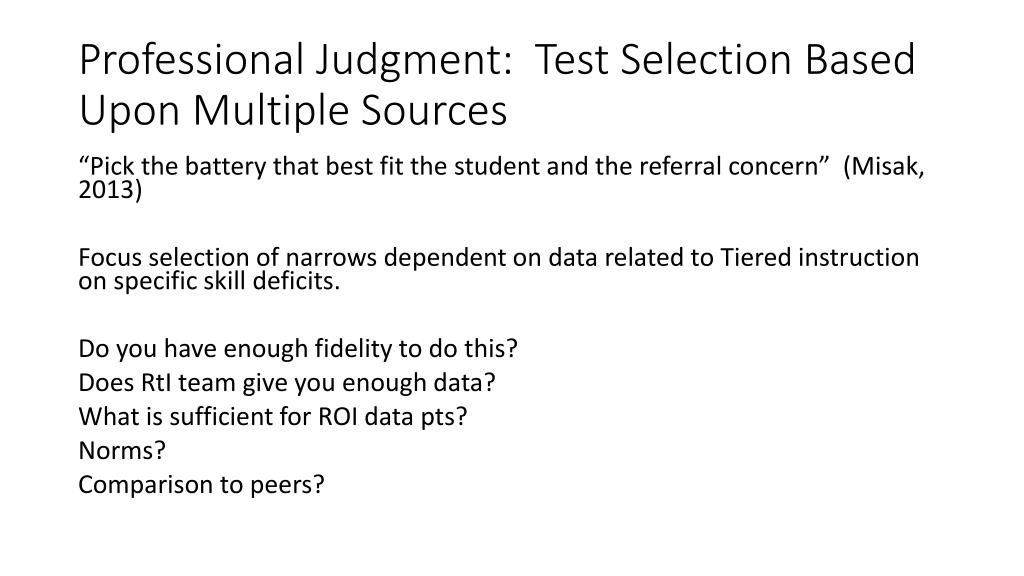Click the slide title 'Professional Judgment: Test Selection Based'
Screen dimensions: 1024x576
[x=497, y=61]
